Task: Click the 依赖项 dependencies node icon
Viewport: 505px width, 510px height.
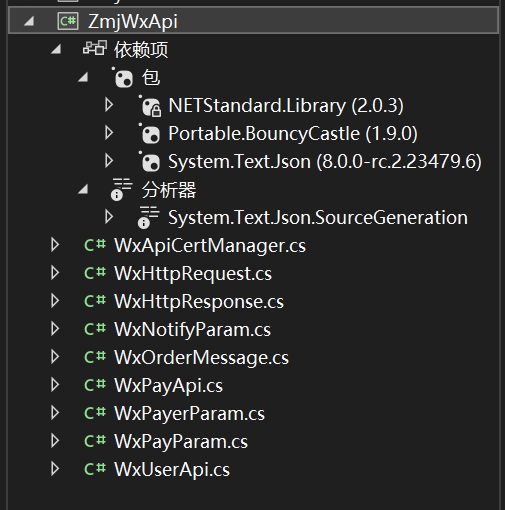Action: (95, 49)
